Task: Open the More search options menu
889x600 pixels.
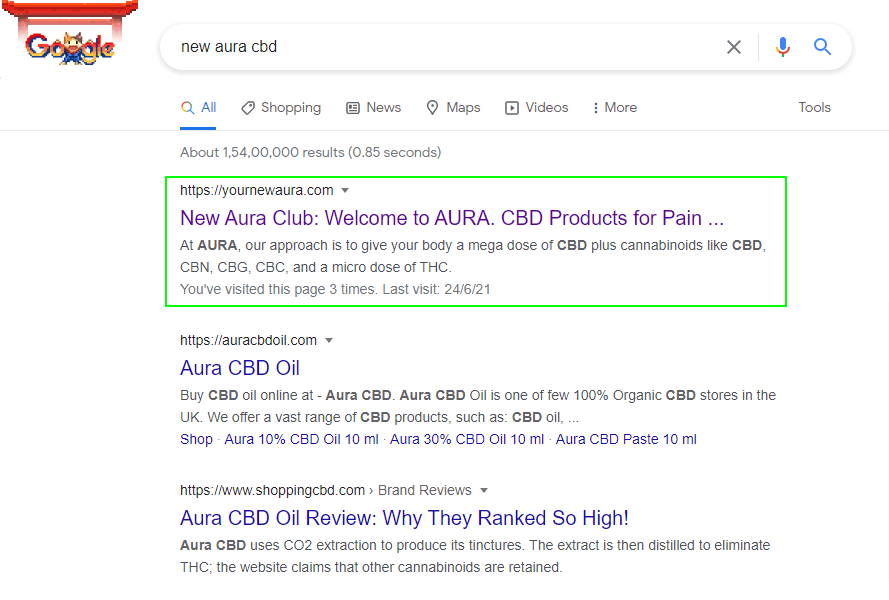Action: tap(615, 108)
